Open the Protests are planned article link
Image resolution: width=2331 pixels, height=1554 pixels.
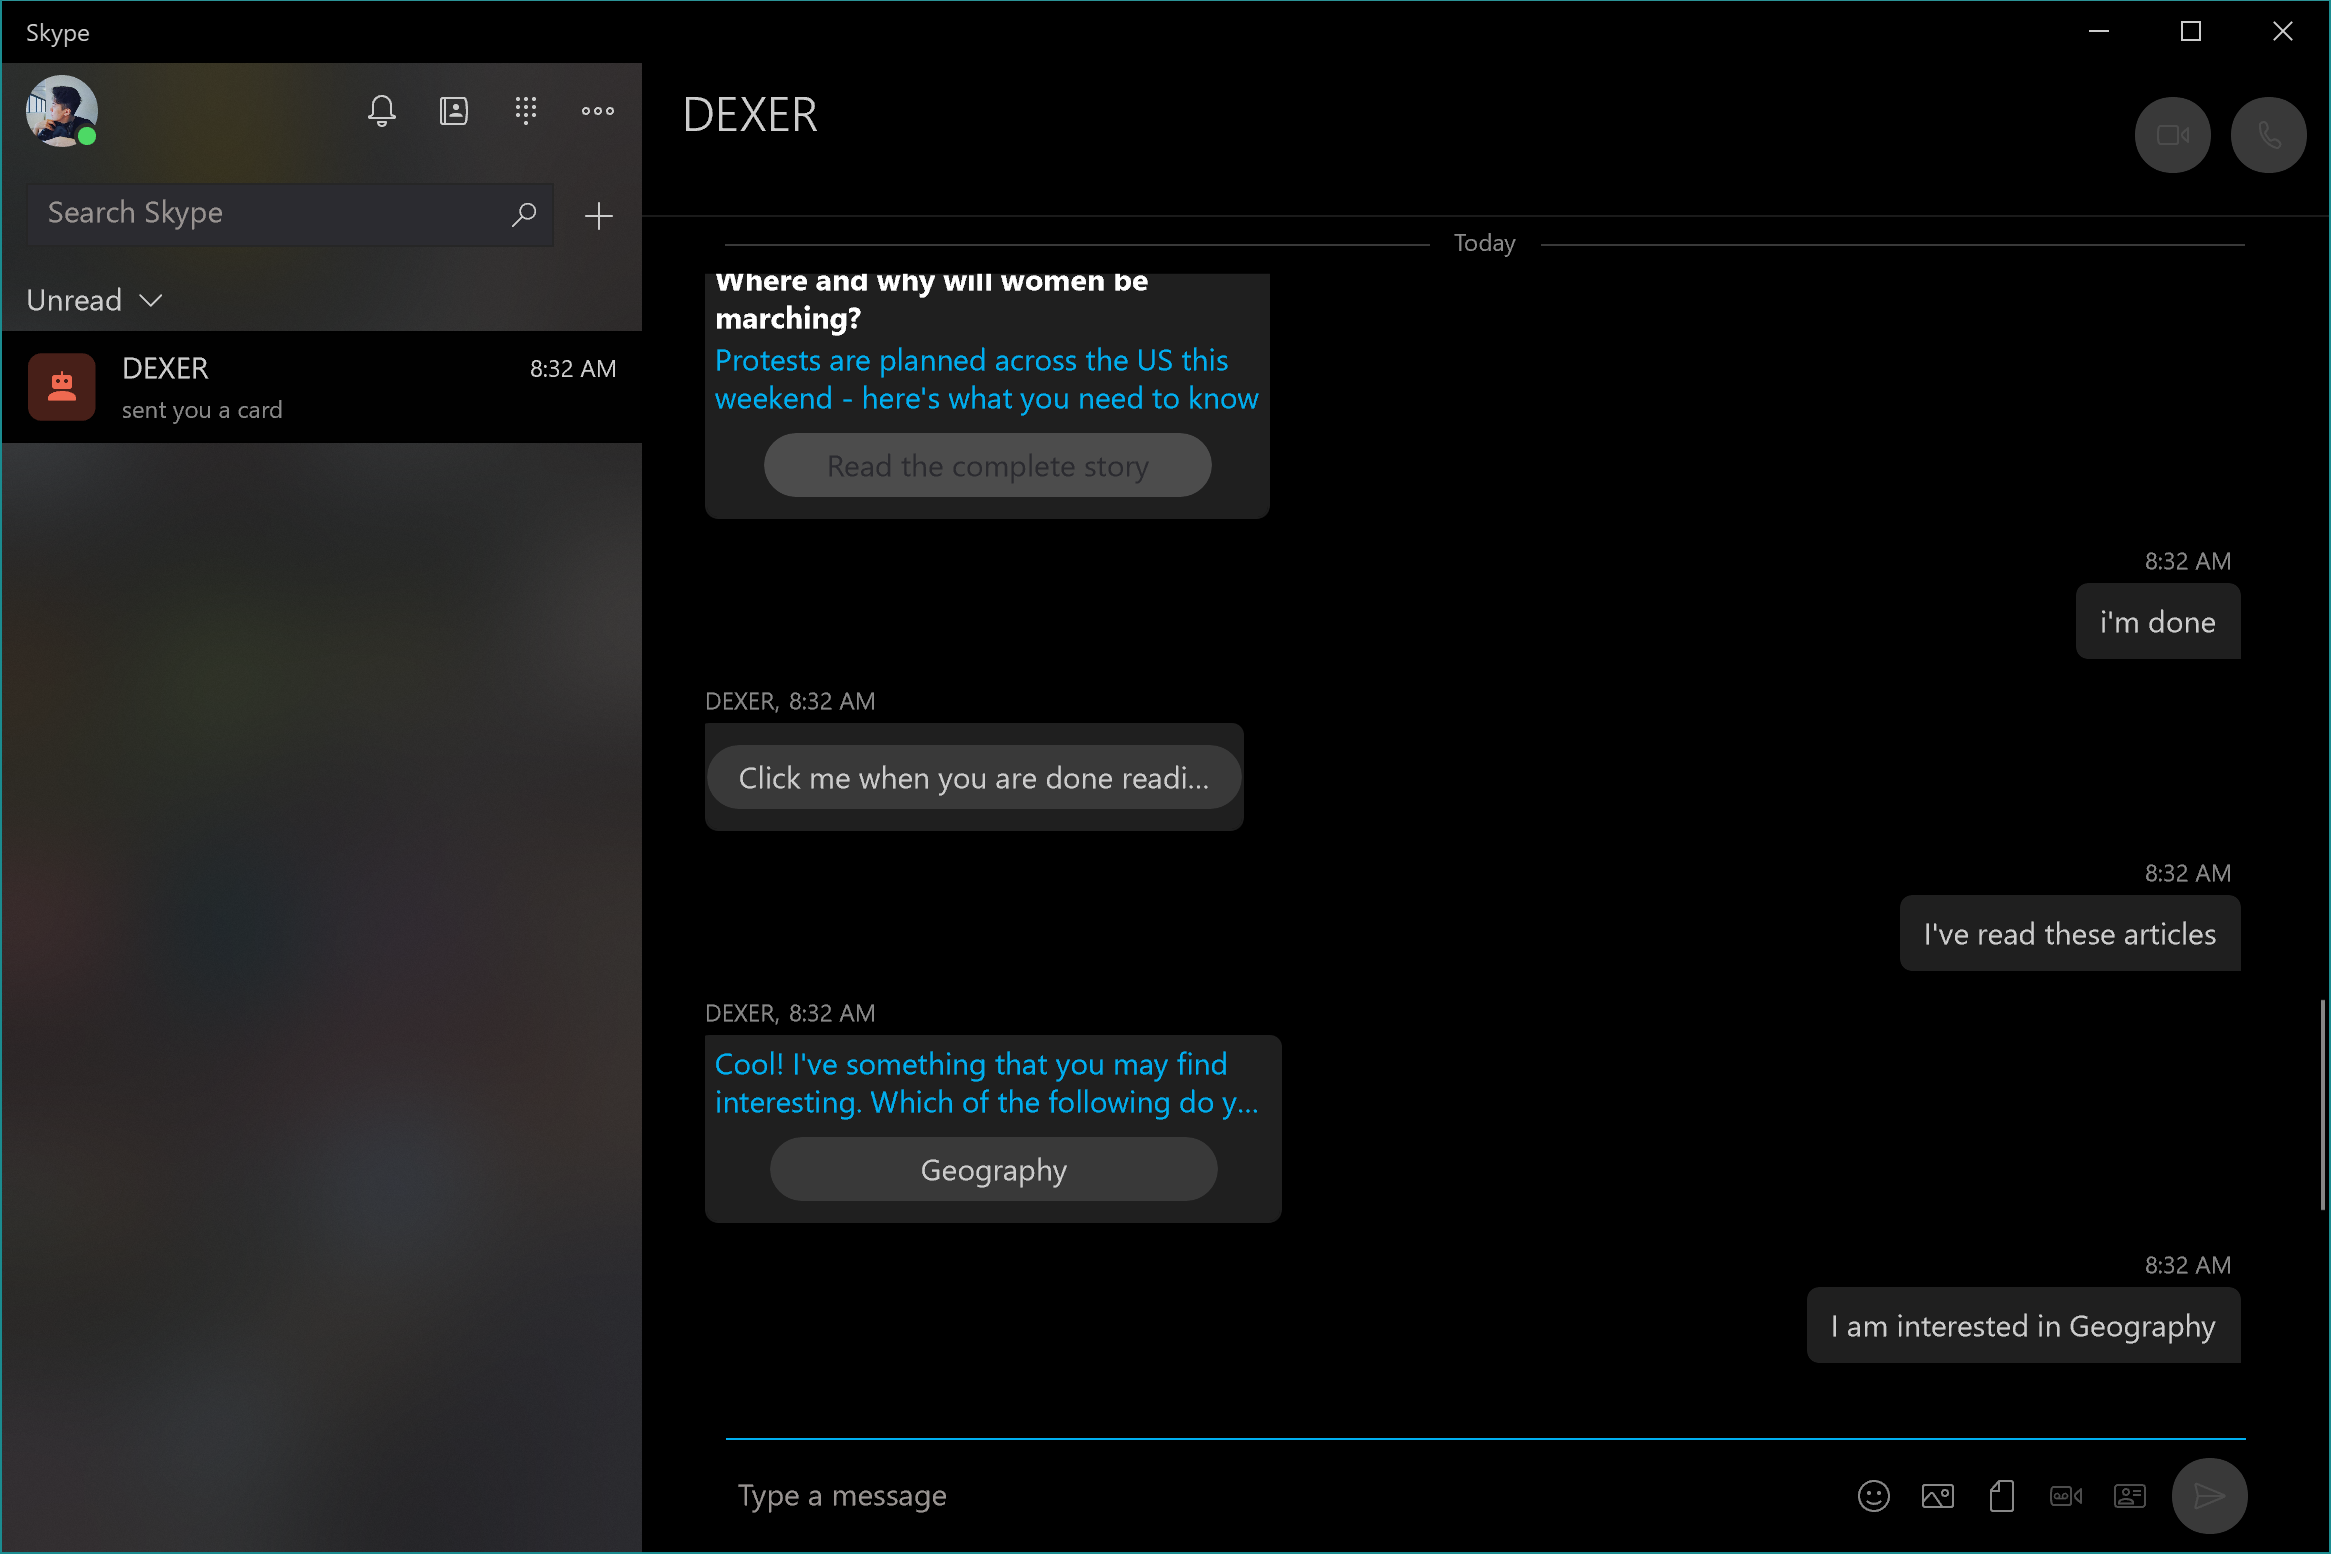[x=986, y=379]
